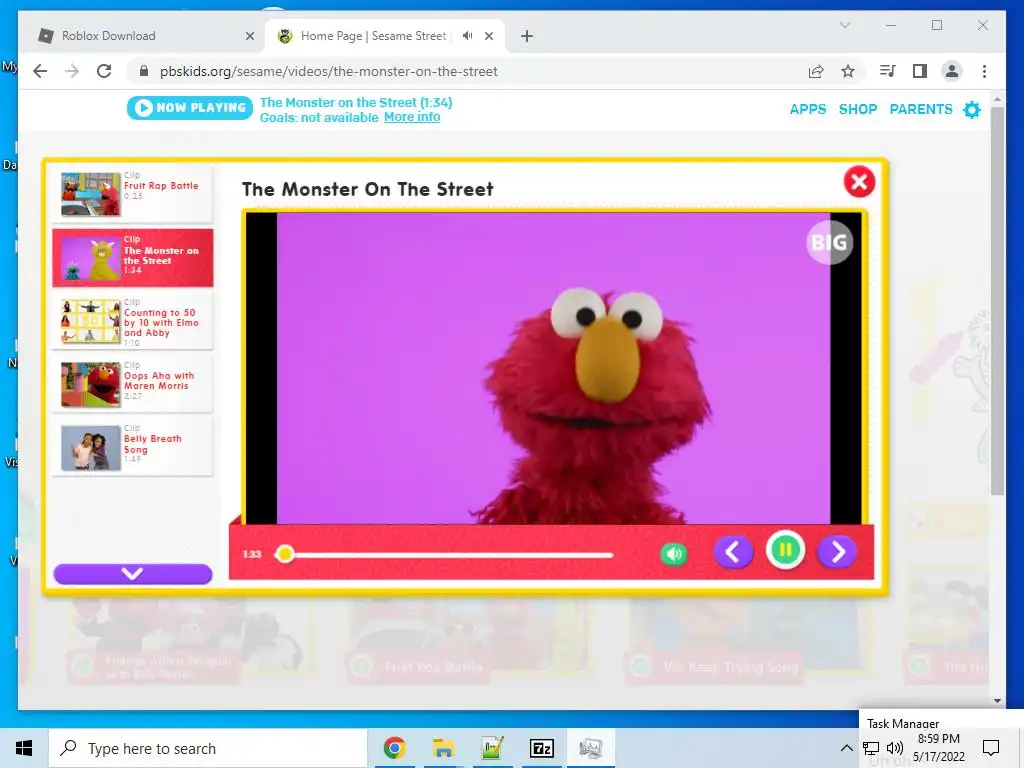Select Oops Aha with Maren Morris clip
This screenshot has height=768, width=1024.
pyautogui.click(x=133, y=385)
